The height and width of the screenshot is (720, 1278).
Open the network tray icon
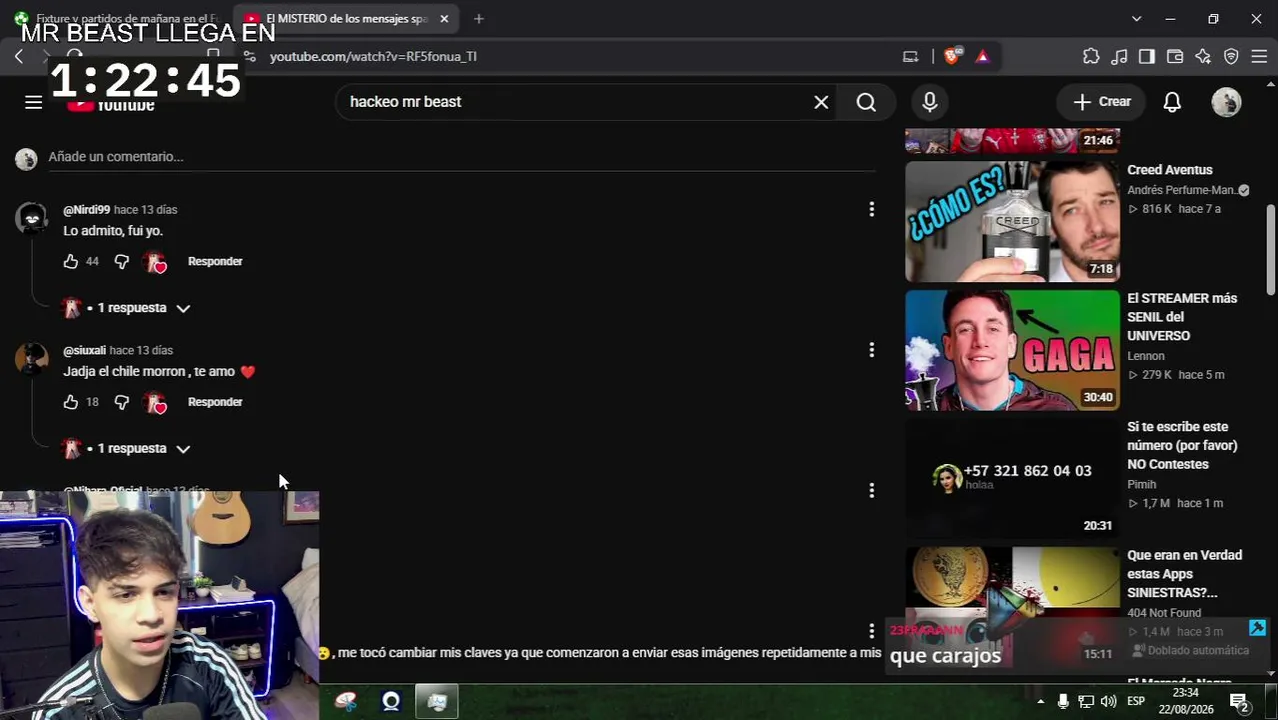point(1086,702)
